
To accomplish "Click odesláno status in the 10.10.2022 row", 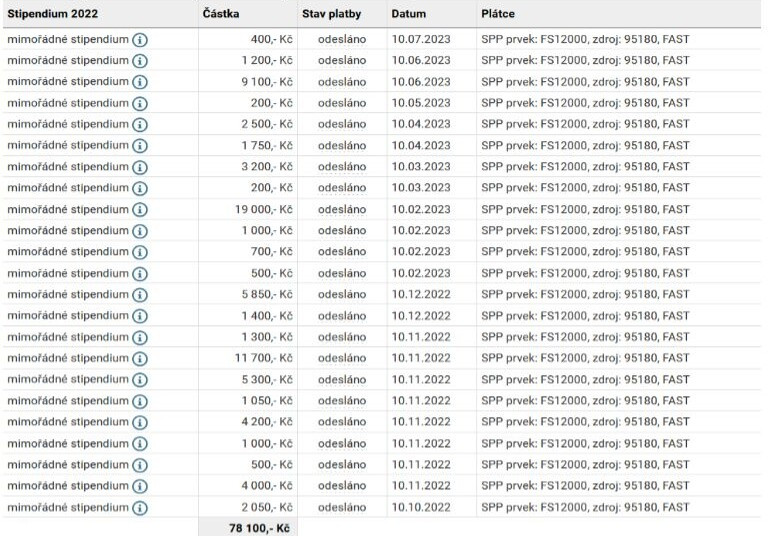I will pyautogui.click(x=342, y=507).
